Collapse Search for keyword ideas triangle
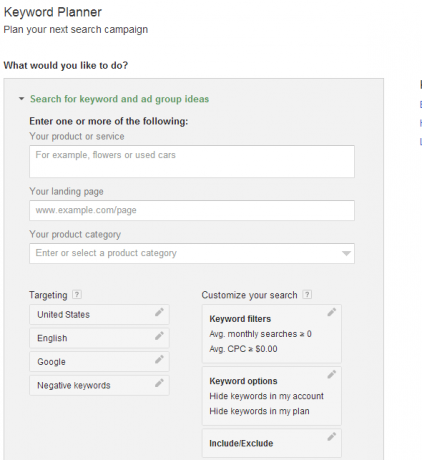The width and height of the screenshot is (422, 460). pos(22,99)
